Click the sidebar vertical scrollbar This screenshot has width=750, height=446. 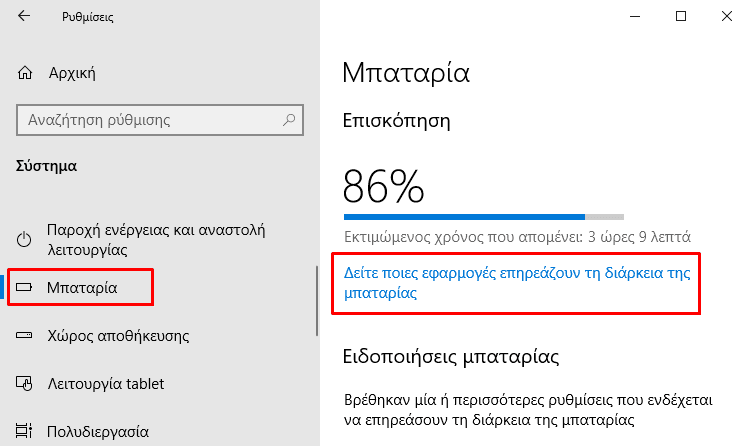point(317,301)
